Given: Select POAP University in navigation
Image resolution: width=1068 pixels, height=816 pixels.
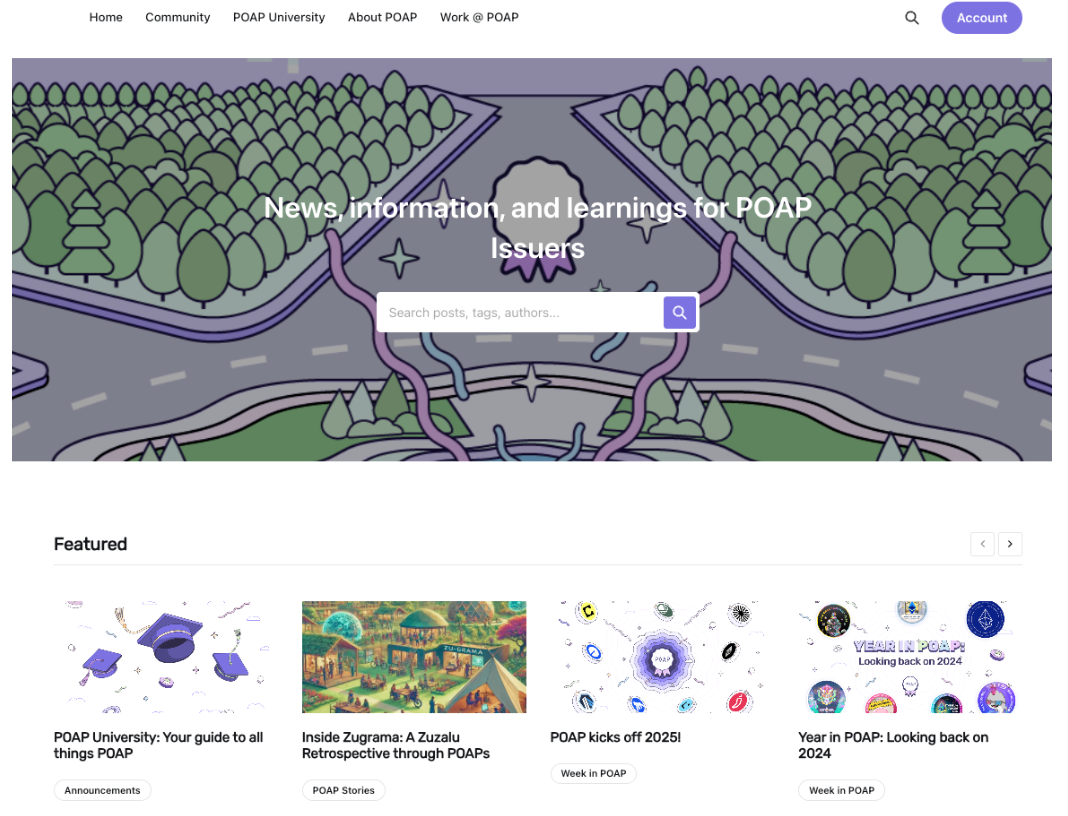Looking at the screenshot, I should 279,17.
